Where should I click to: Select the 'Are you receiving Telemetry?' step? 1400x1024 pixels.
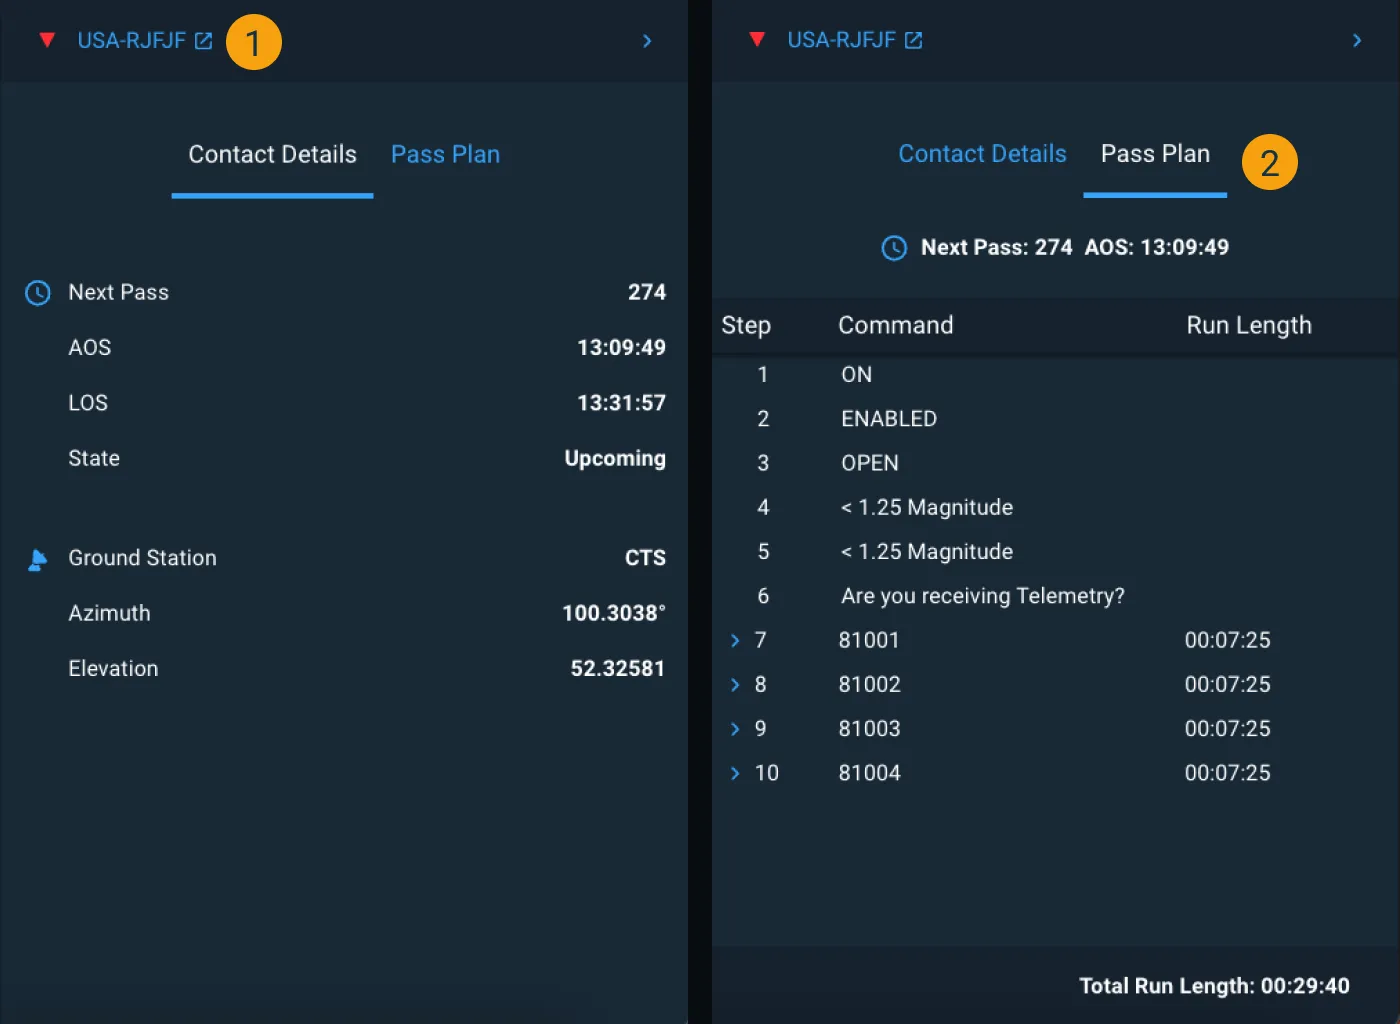pyautogui.click(x=982, y=596)
